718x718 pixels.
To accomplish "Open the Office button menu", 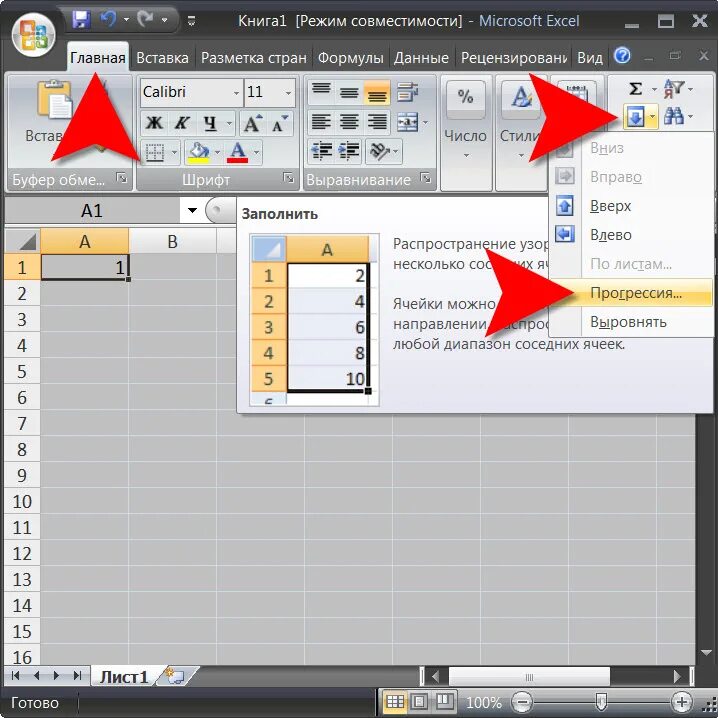I will [x=33, y=35].
